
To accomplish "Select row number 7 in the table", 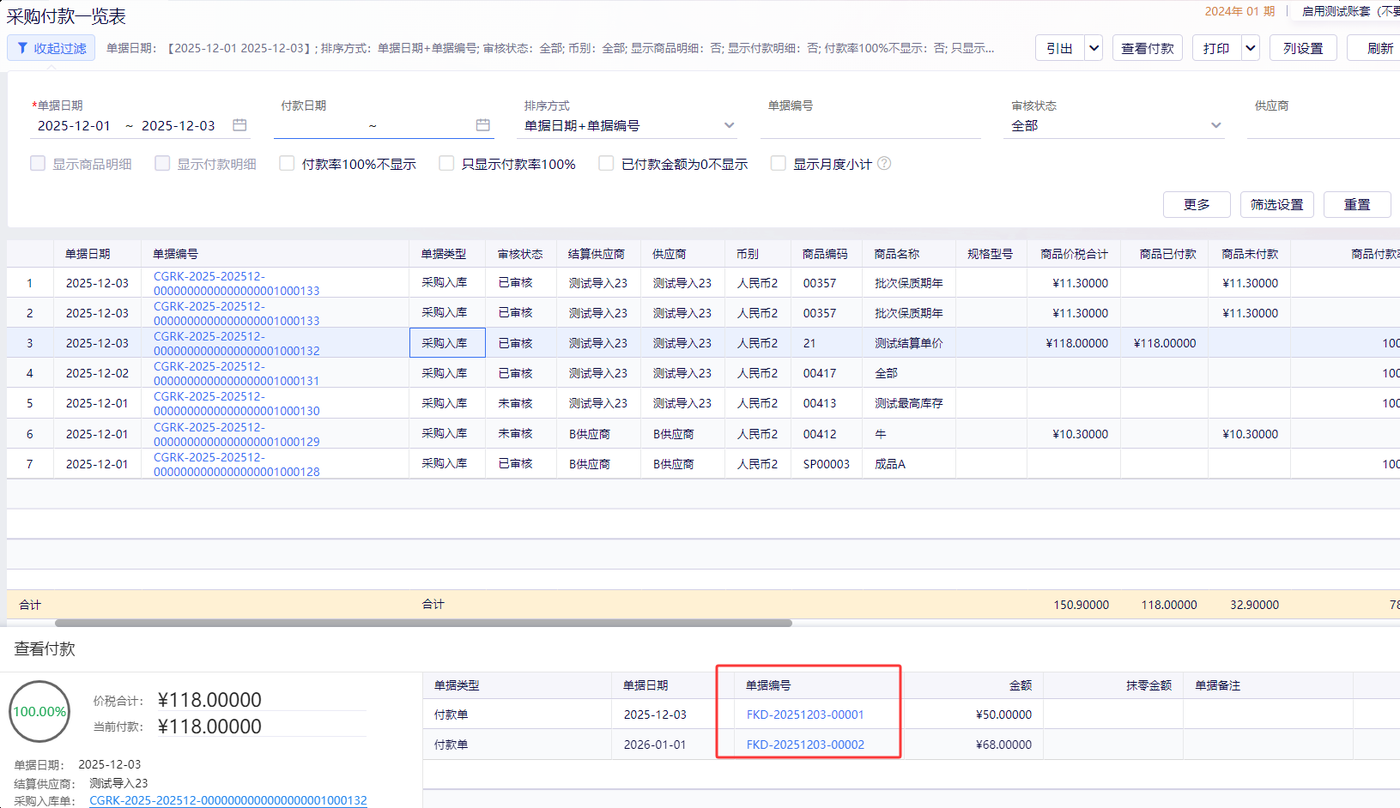I will pyautogui.click(x=30, y=464).
